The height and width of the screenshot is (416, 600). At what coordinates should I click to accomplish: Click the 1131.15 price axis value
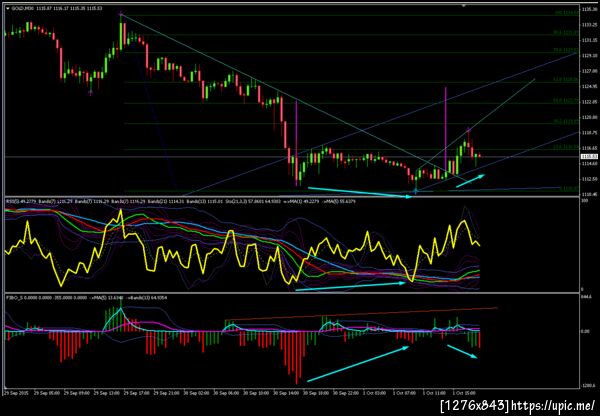[588, 40]
